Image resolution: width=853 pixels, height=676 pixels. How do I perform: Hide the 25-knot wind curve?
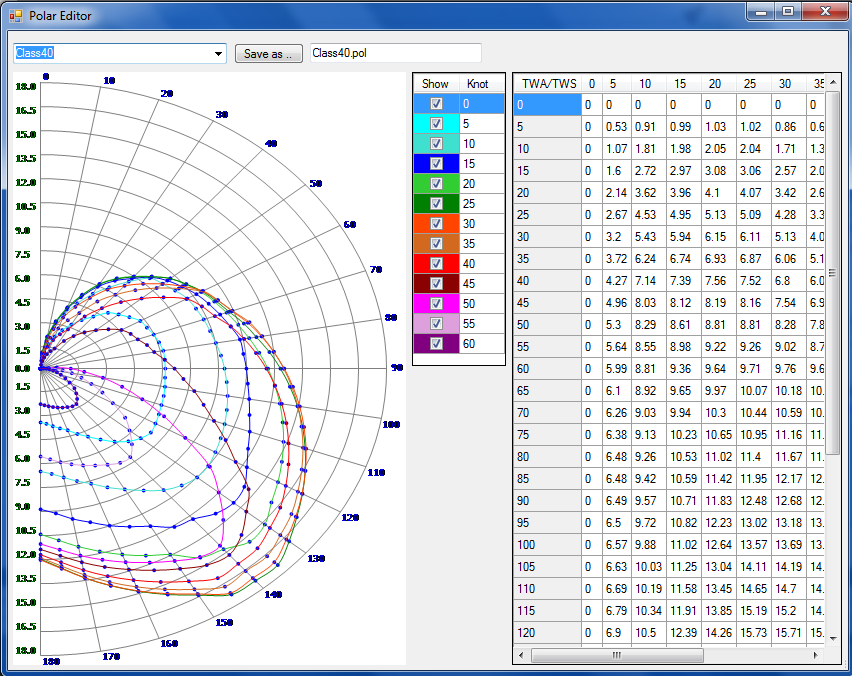coord(436,203)
